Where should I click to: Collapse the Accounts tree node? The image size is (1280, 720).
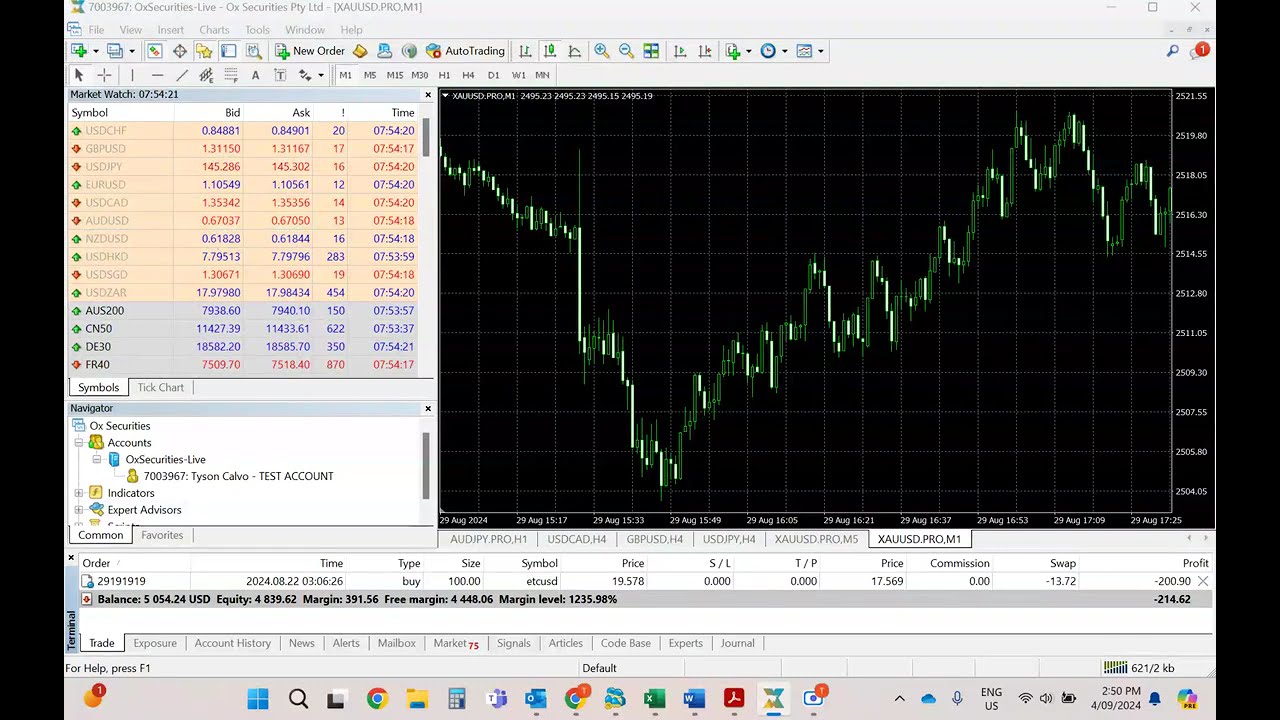point(79,442)
